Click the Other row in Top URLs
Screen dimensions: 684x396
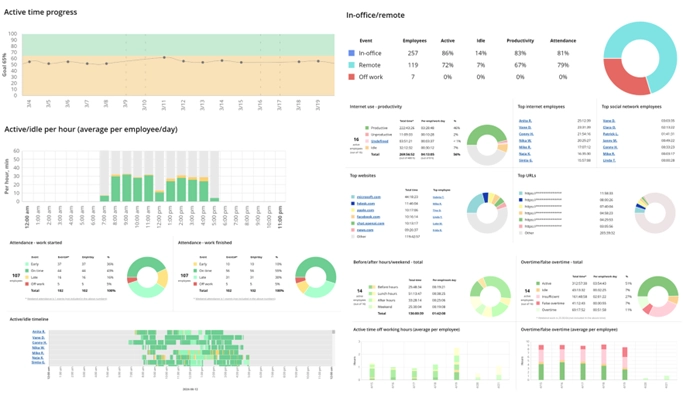point(567,233)
